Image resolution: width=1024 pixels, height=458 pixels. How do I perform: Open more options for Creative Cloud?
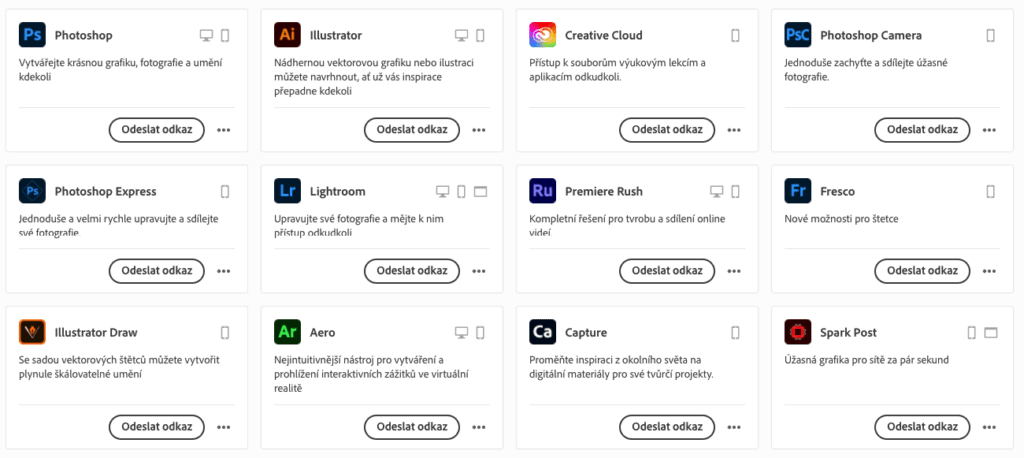734,130
